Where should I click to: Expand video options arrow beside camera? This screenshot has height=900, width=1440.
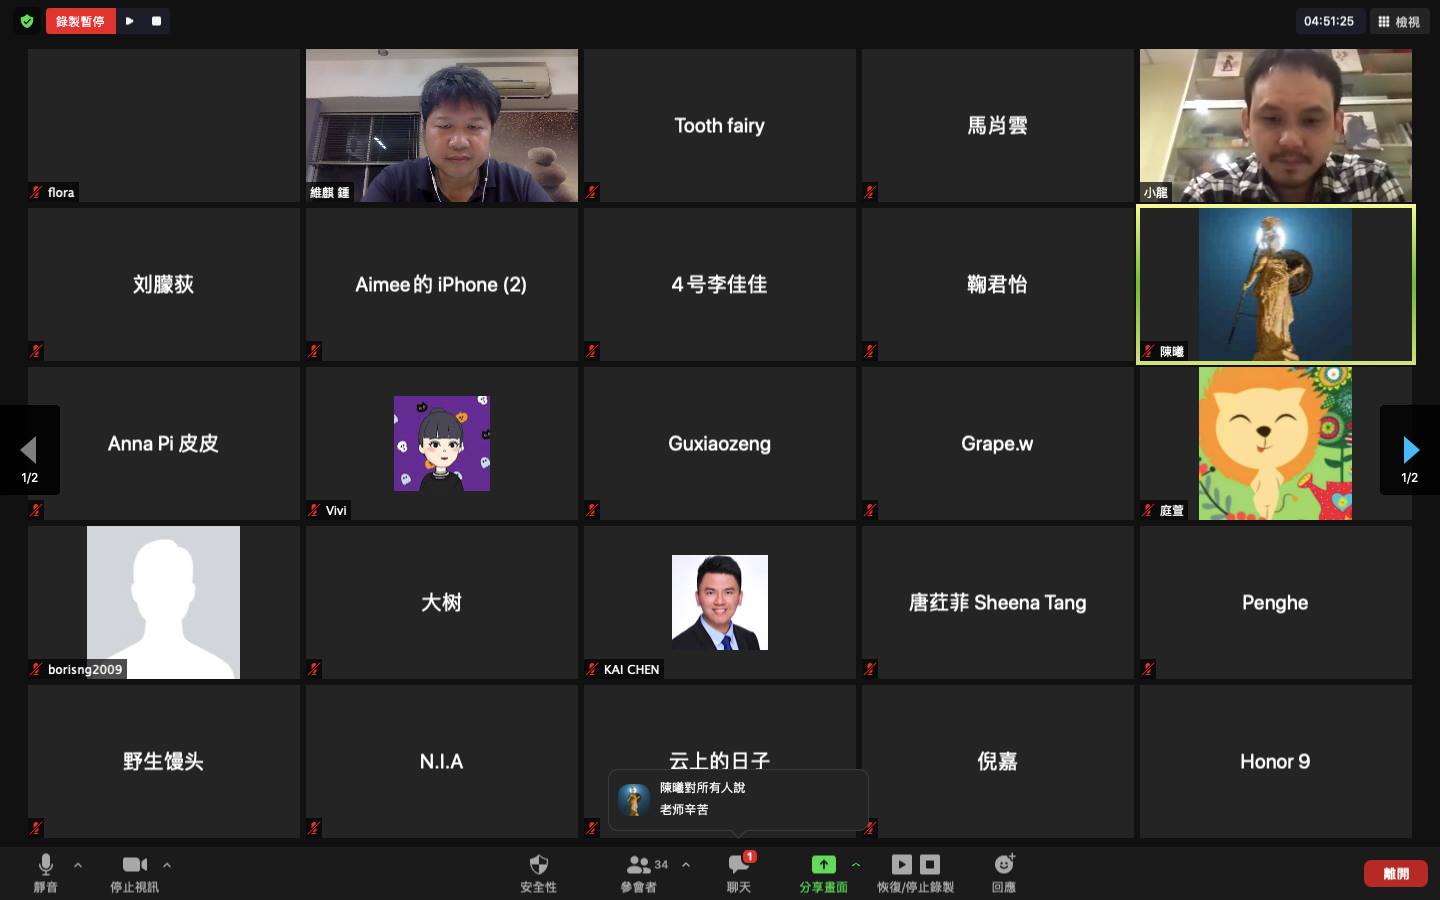pos(167,865)
